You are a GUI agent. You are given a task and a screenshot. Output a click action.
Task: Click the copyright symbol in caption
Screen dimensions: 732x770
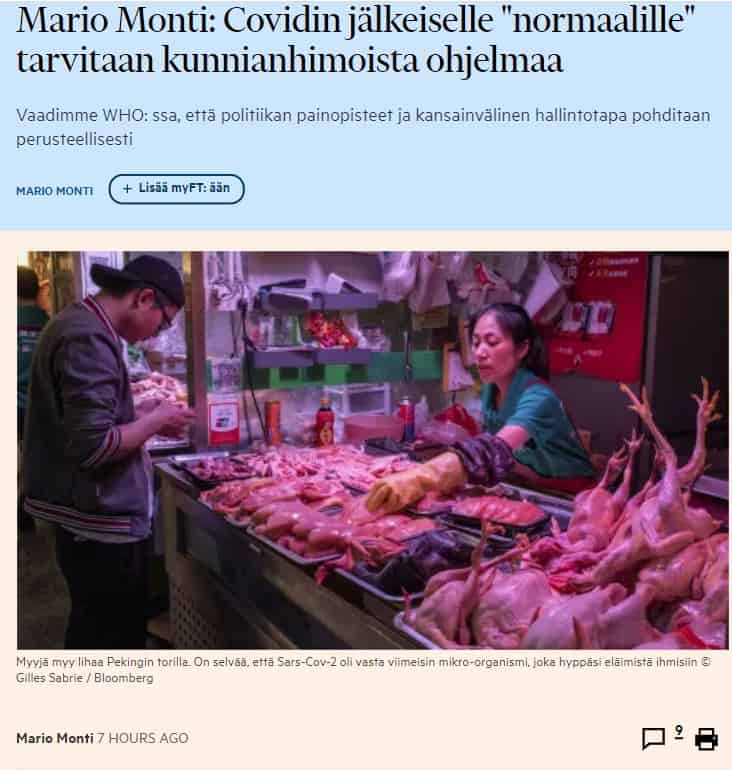(705, 662)
